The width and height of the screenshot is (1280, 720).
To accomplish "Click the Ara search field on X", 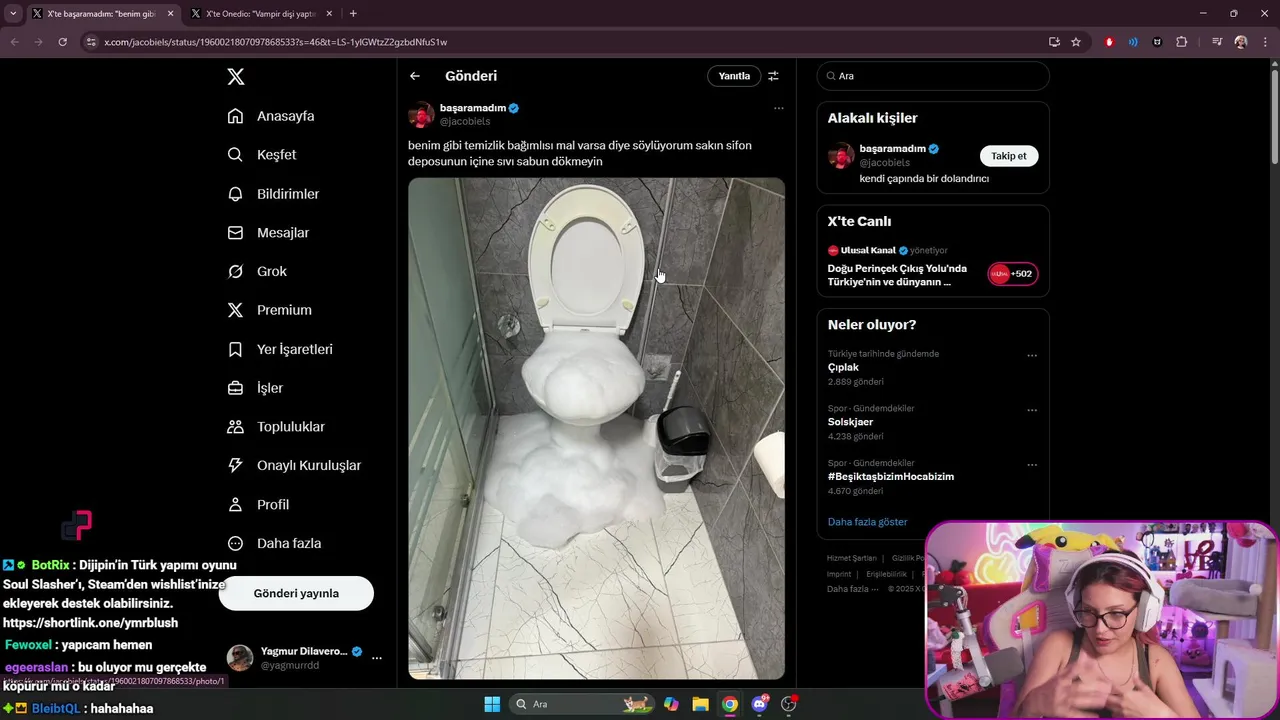I will pos(933,76).
